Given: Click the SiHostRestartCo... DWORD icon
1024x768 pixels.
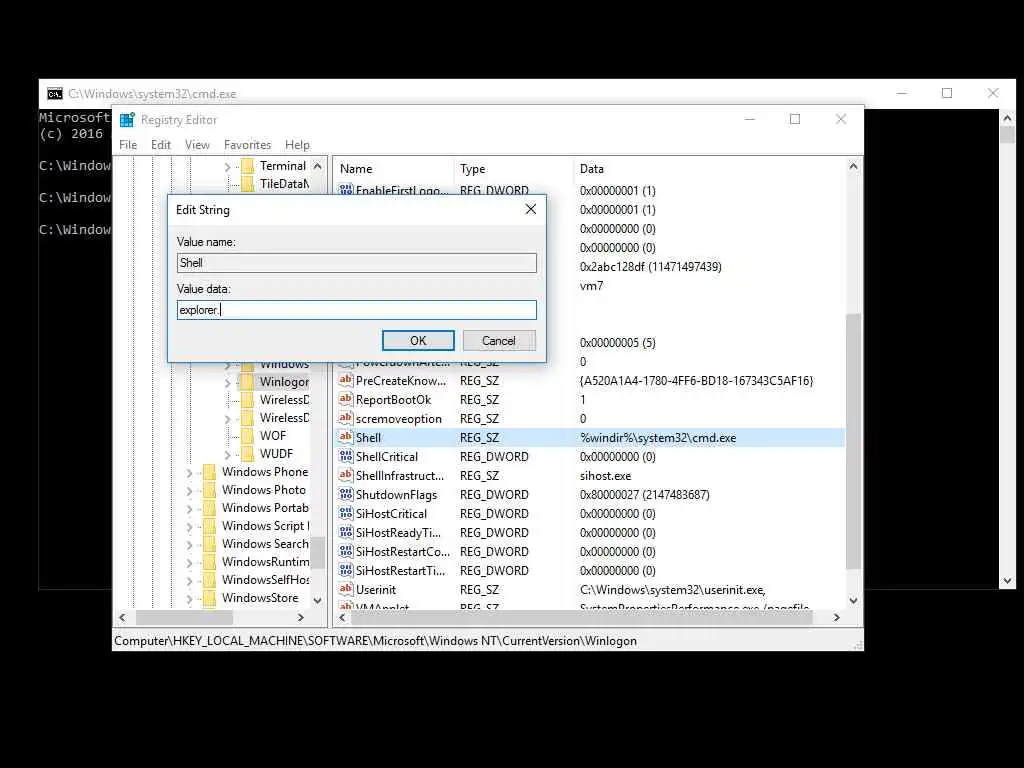Looking at the screenshot, I should [345, 551].
